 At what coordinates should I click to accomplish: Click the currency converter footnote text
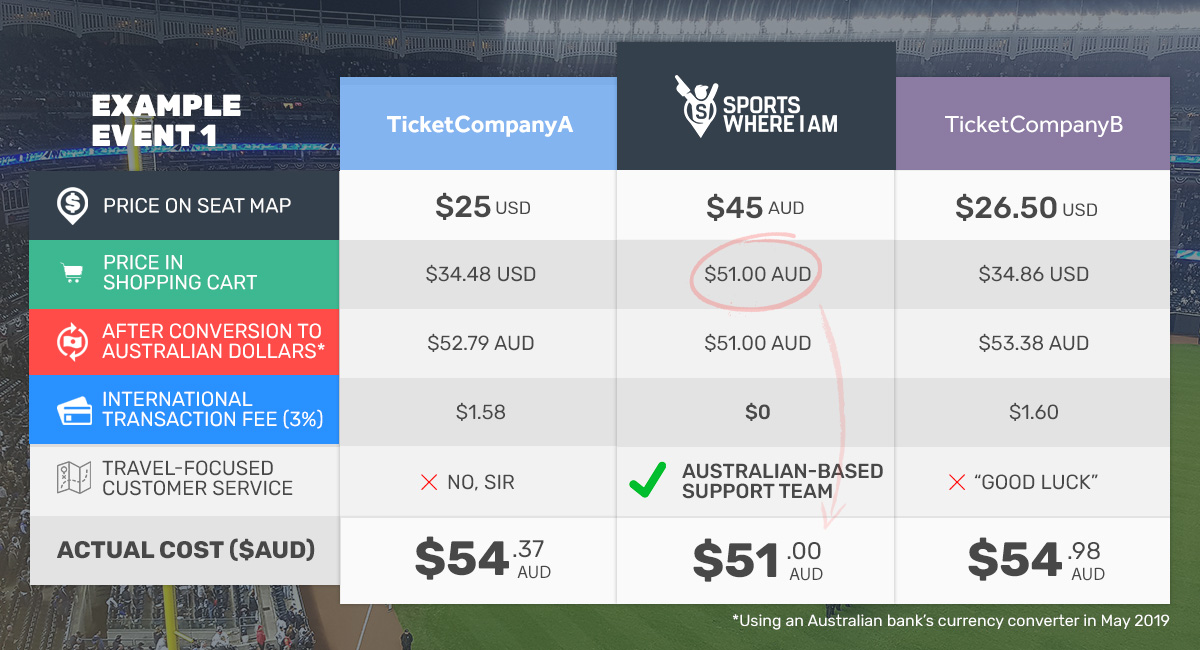point(950,621)
